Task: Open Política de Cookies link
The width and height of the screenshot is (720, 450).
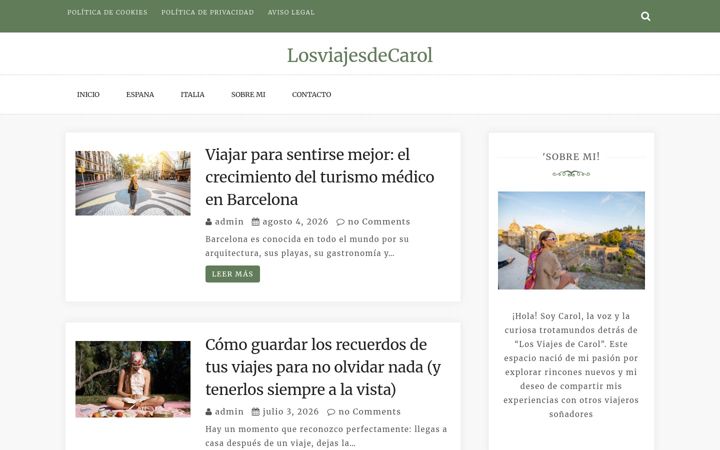Action: coord(107,12)
